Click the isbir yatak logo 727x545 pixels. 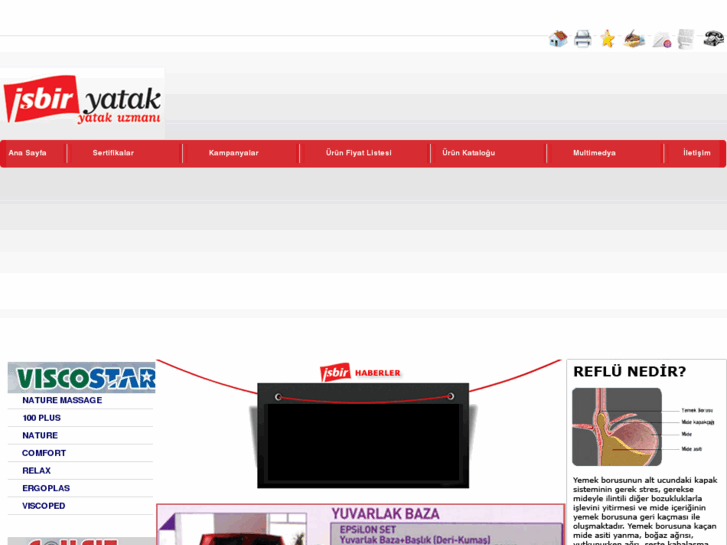(x=82, y=100)
